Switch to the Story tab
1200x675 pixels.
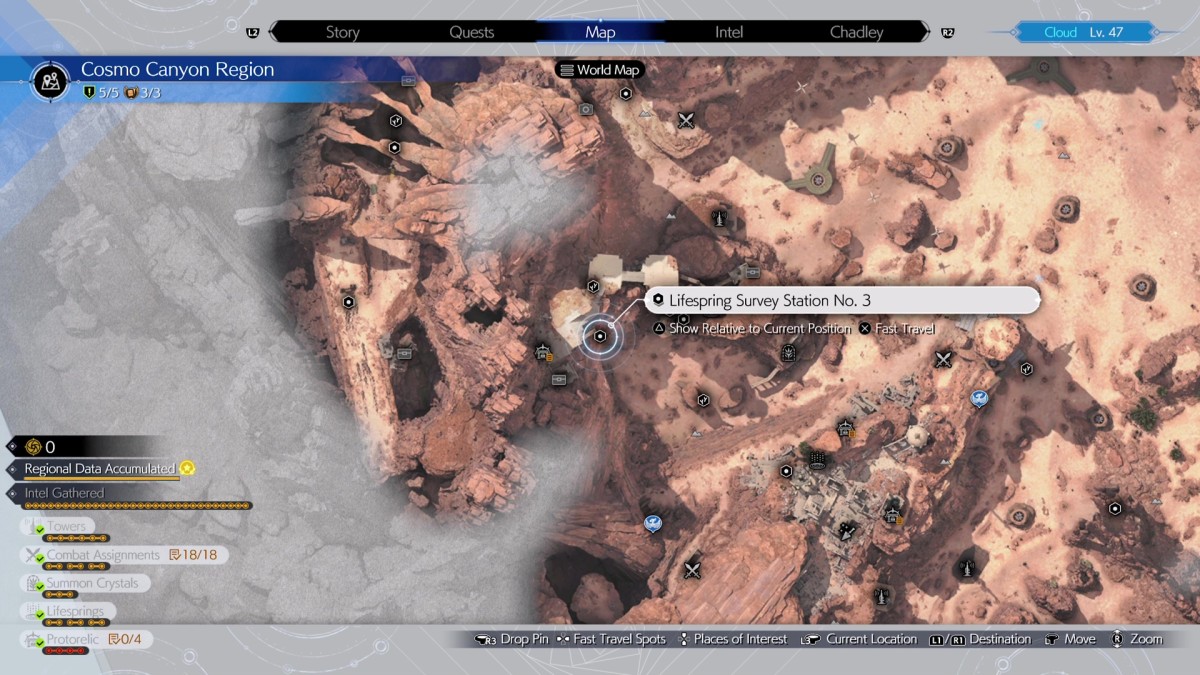tap(342, 32)
